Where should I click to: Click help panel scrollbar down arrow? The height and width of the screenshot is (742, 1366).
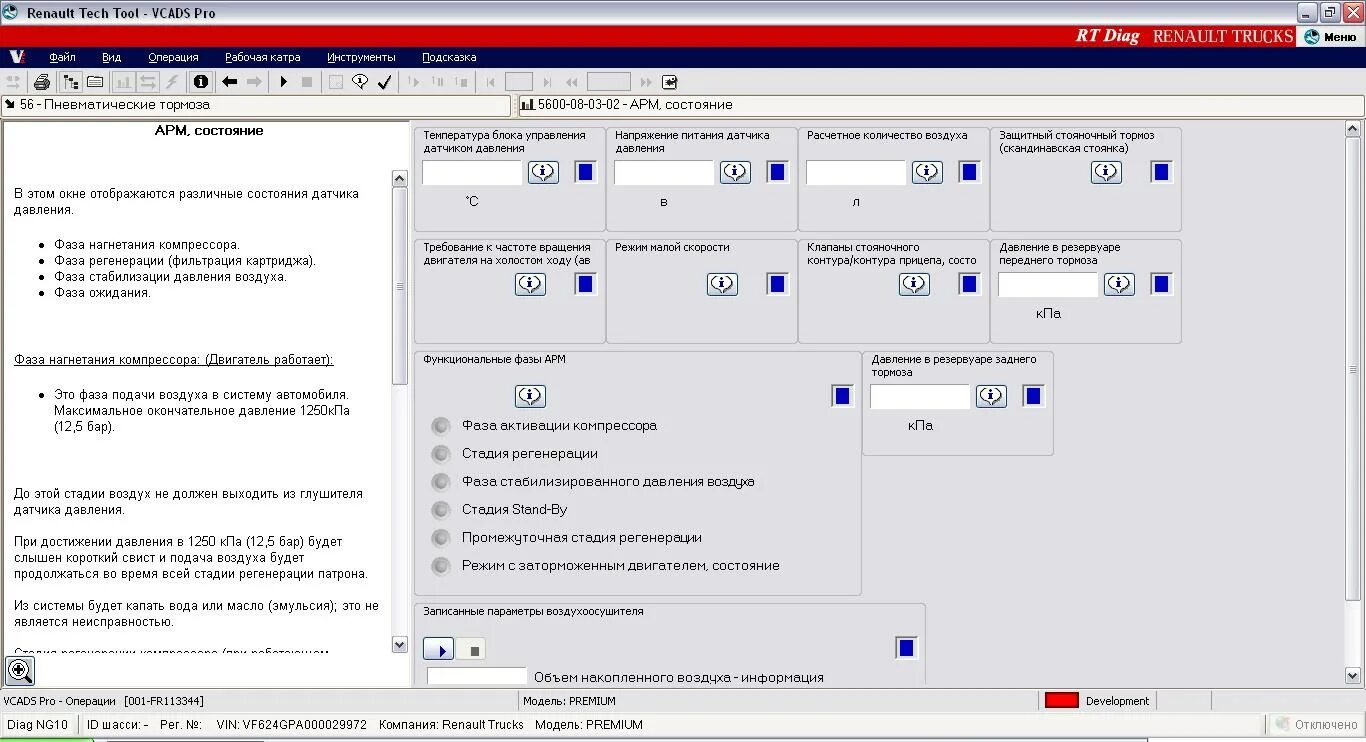tap(400, 645)
